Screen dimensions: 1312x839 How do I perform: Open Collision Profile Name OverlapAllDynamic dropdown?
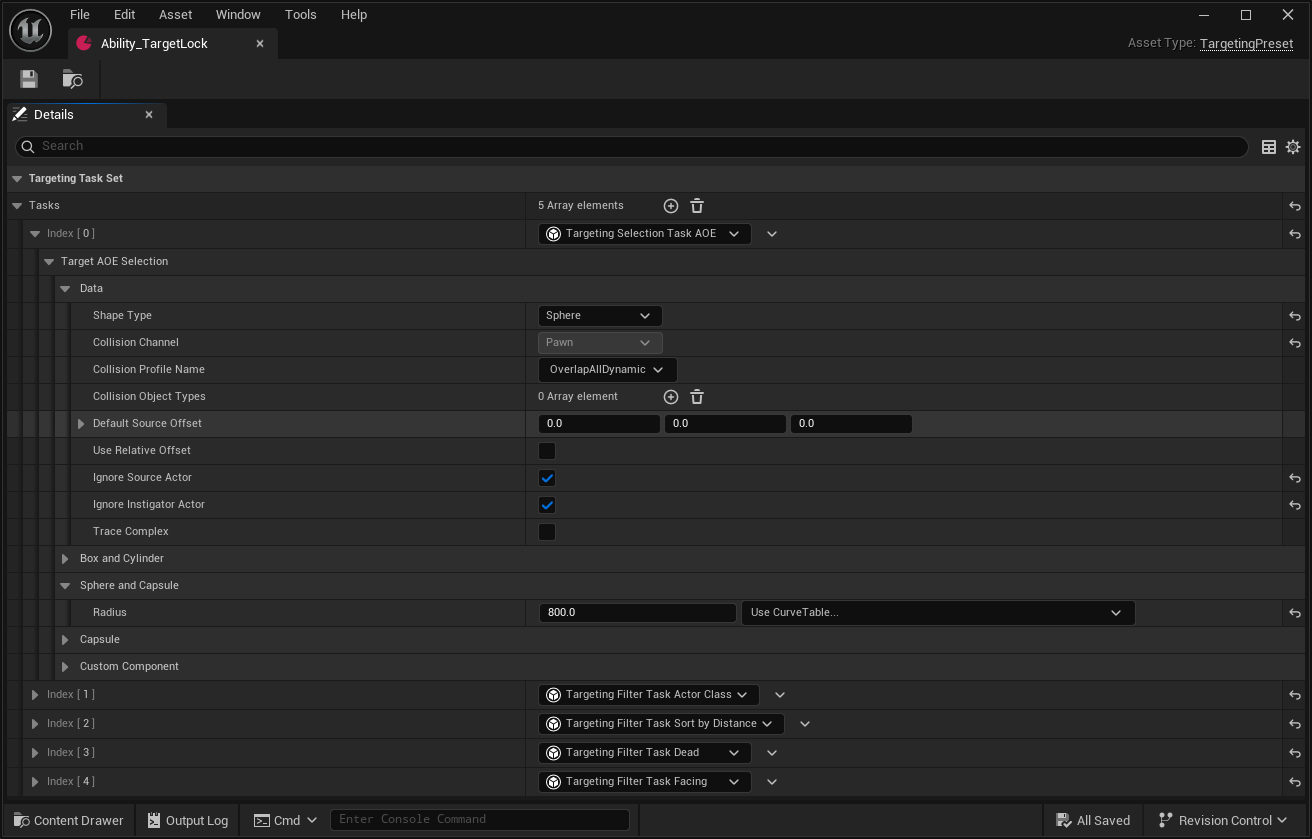click(x=607, y=370)
